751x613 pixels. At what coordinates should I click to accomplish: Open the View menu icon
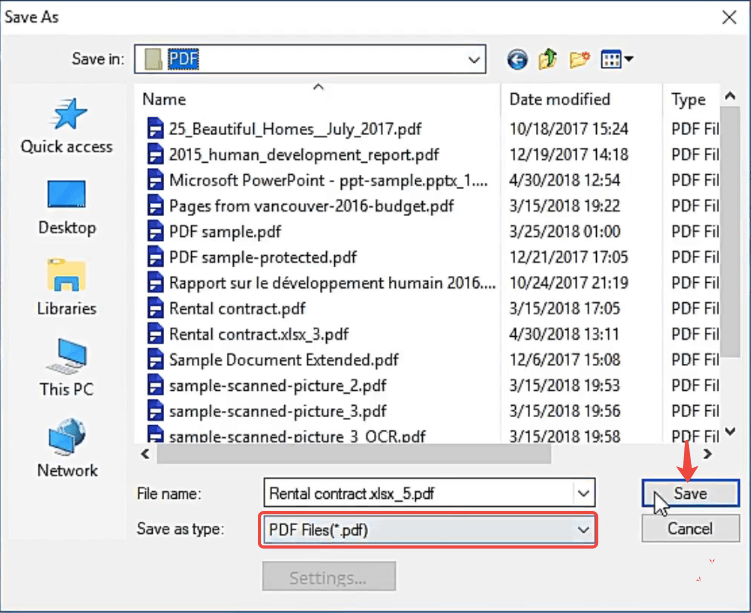(x=617, y=60)
